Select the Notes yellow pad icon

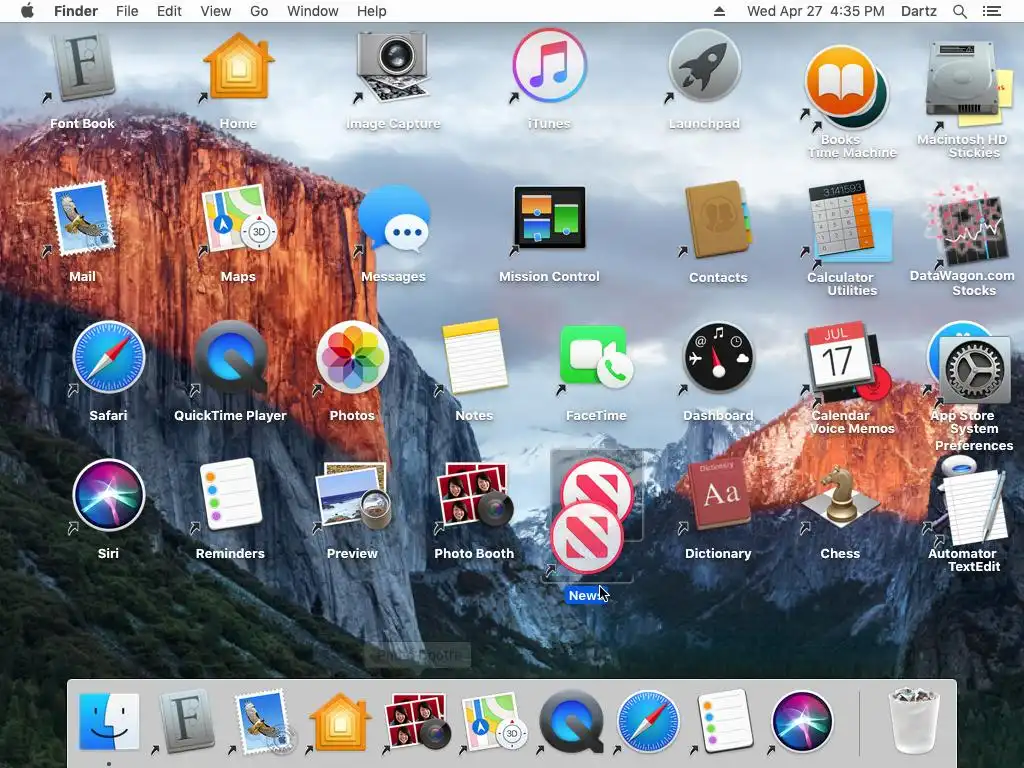pos(475,356)
